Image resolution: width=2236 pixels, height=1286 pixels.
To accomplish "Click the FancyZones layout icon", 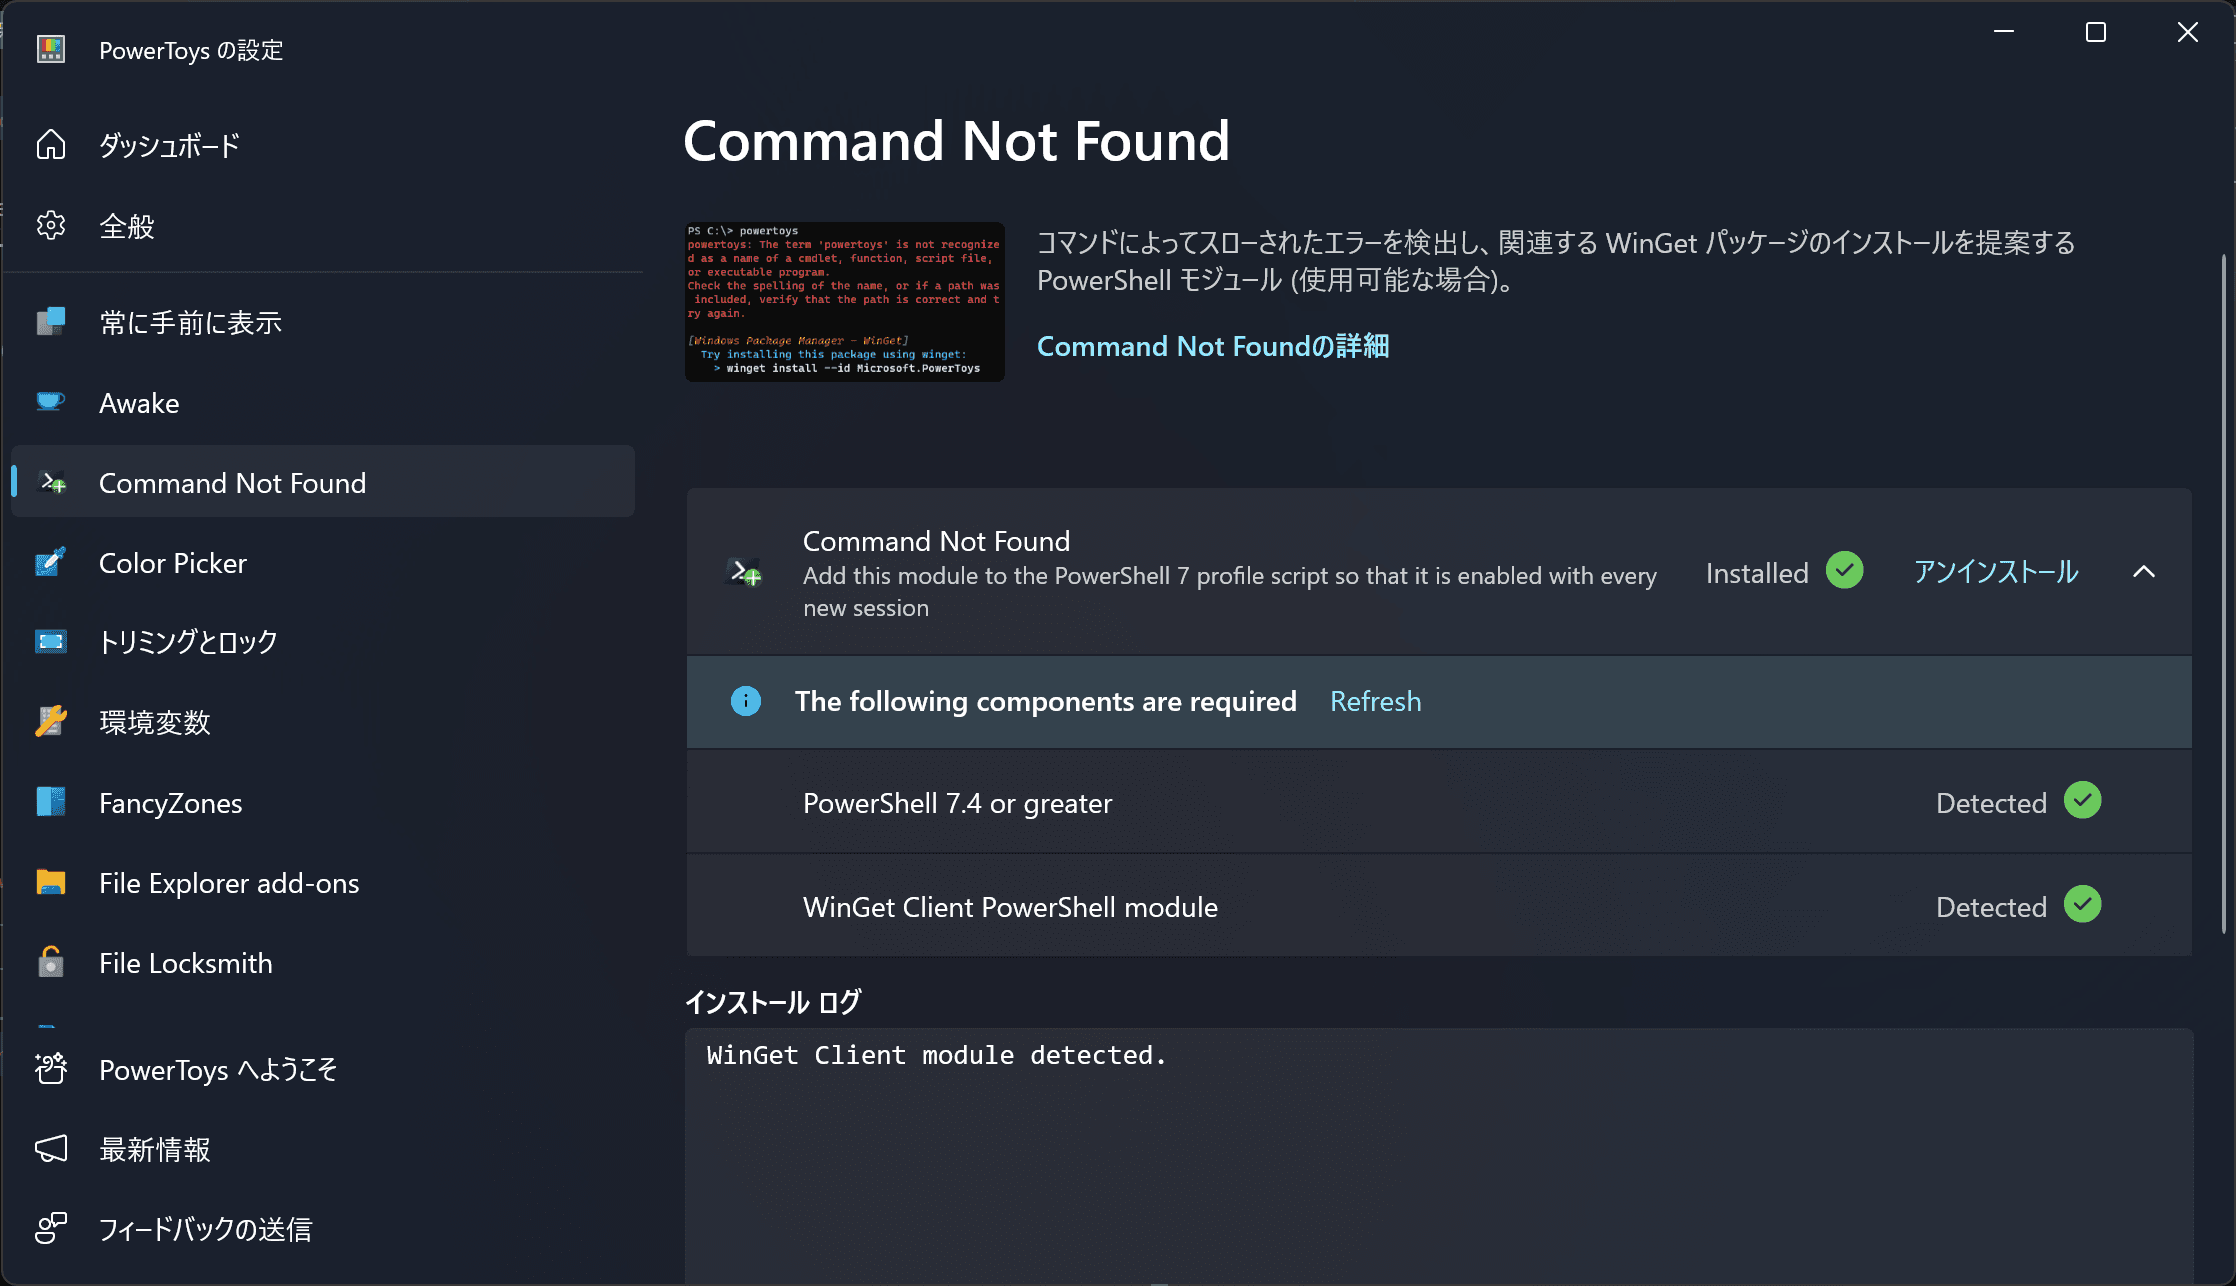I will [51, 802].
